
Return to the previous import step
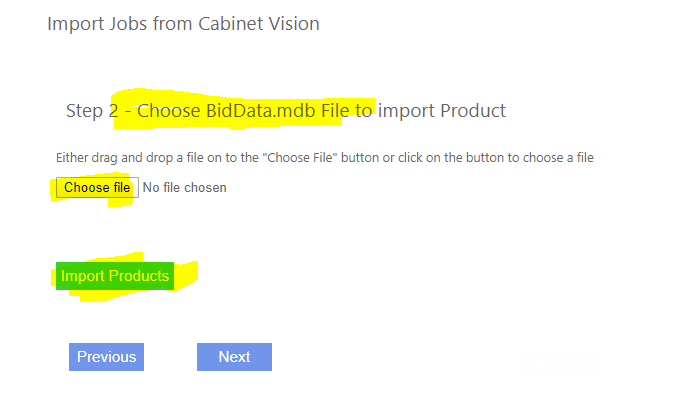106,357
